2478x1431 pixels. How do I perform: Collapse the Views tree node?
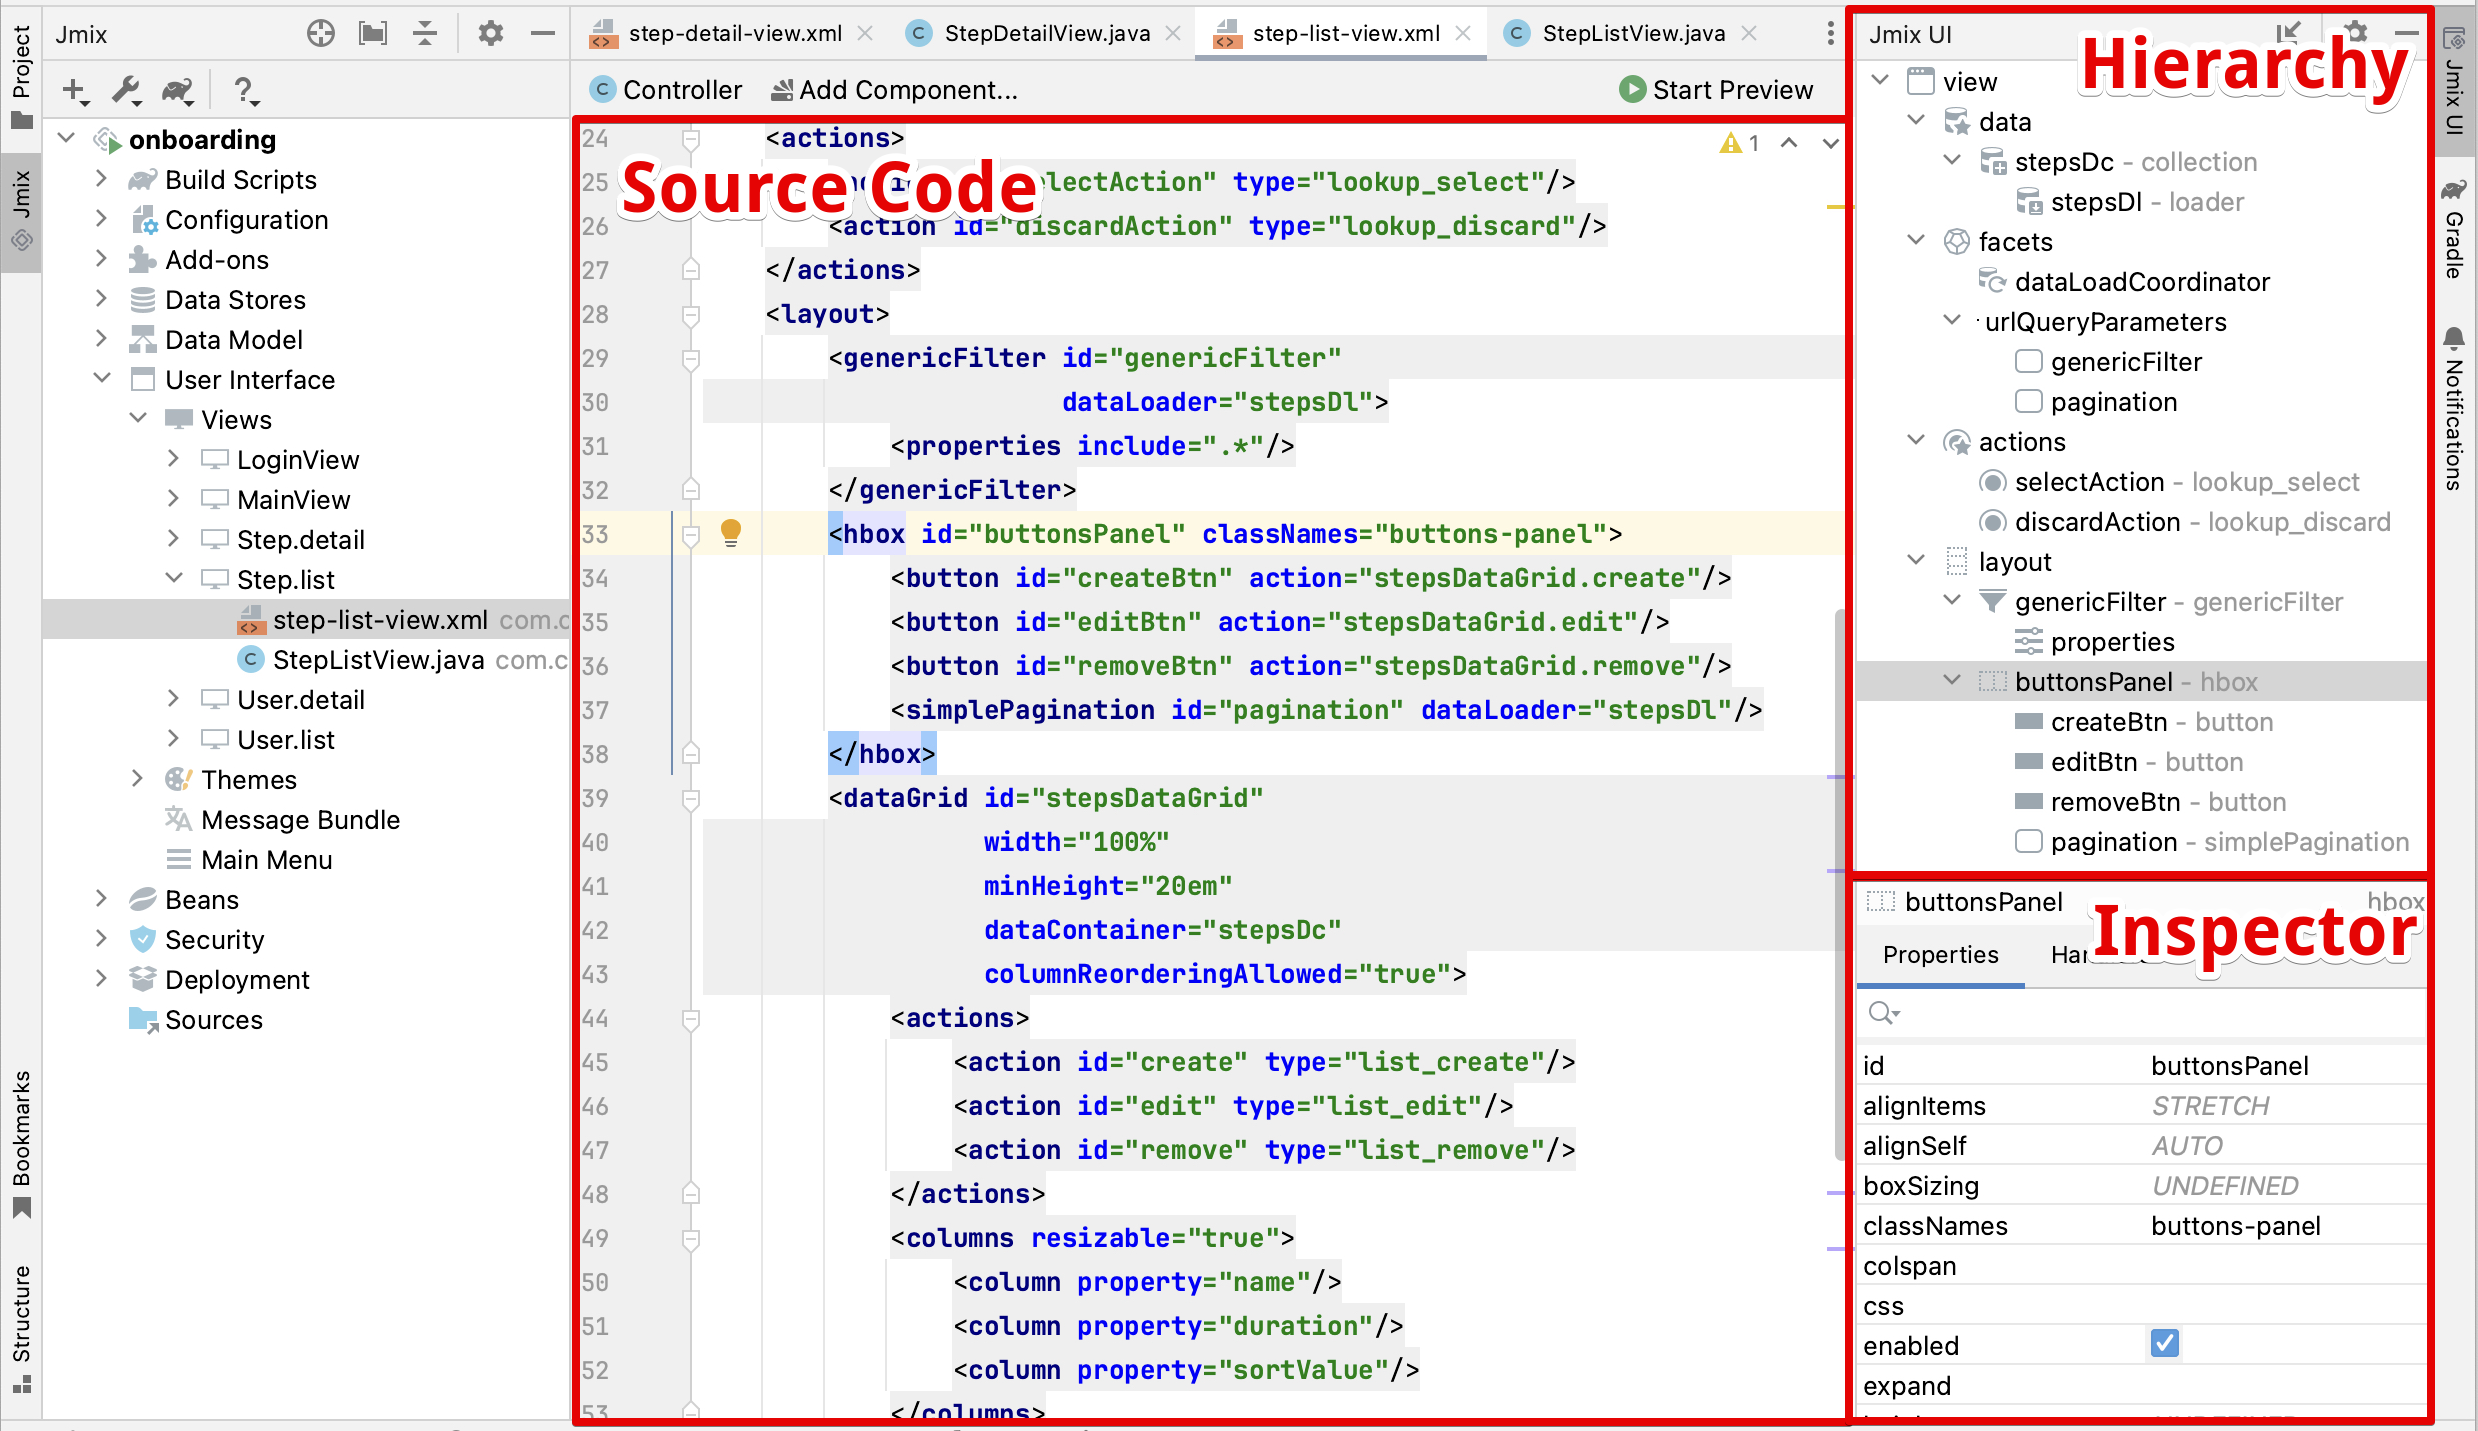(x=139, y=419)
